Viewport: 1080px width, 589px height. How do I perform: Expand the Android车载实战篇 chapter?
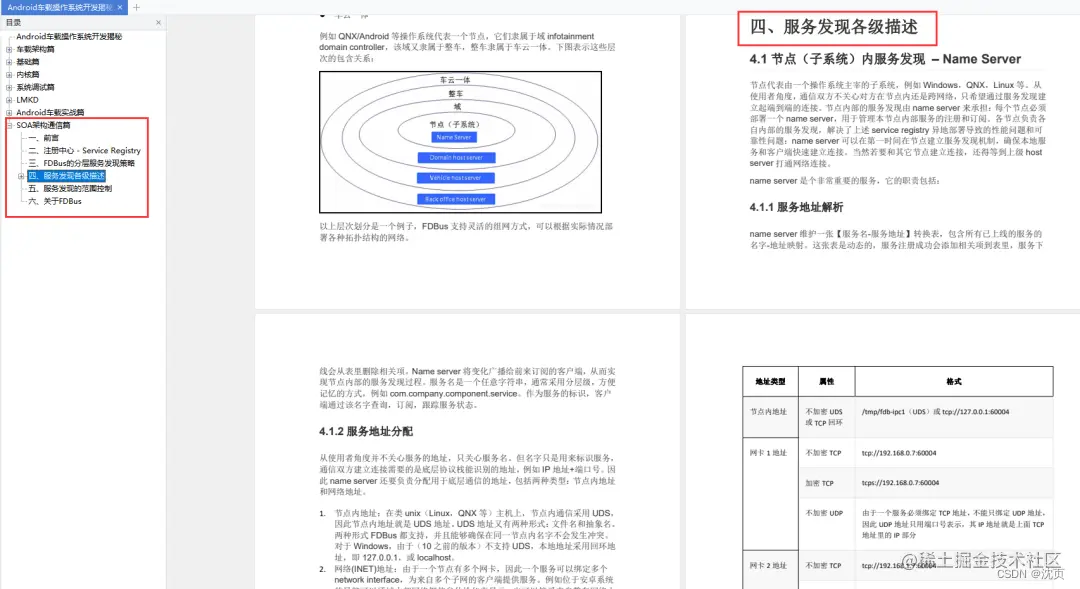click(x=7, y=112)
